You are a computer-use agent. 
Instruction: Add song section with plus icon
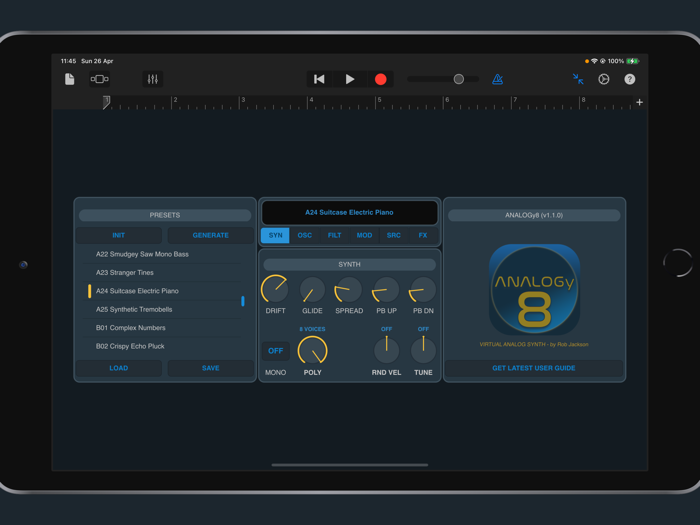(639, 102)
